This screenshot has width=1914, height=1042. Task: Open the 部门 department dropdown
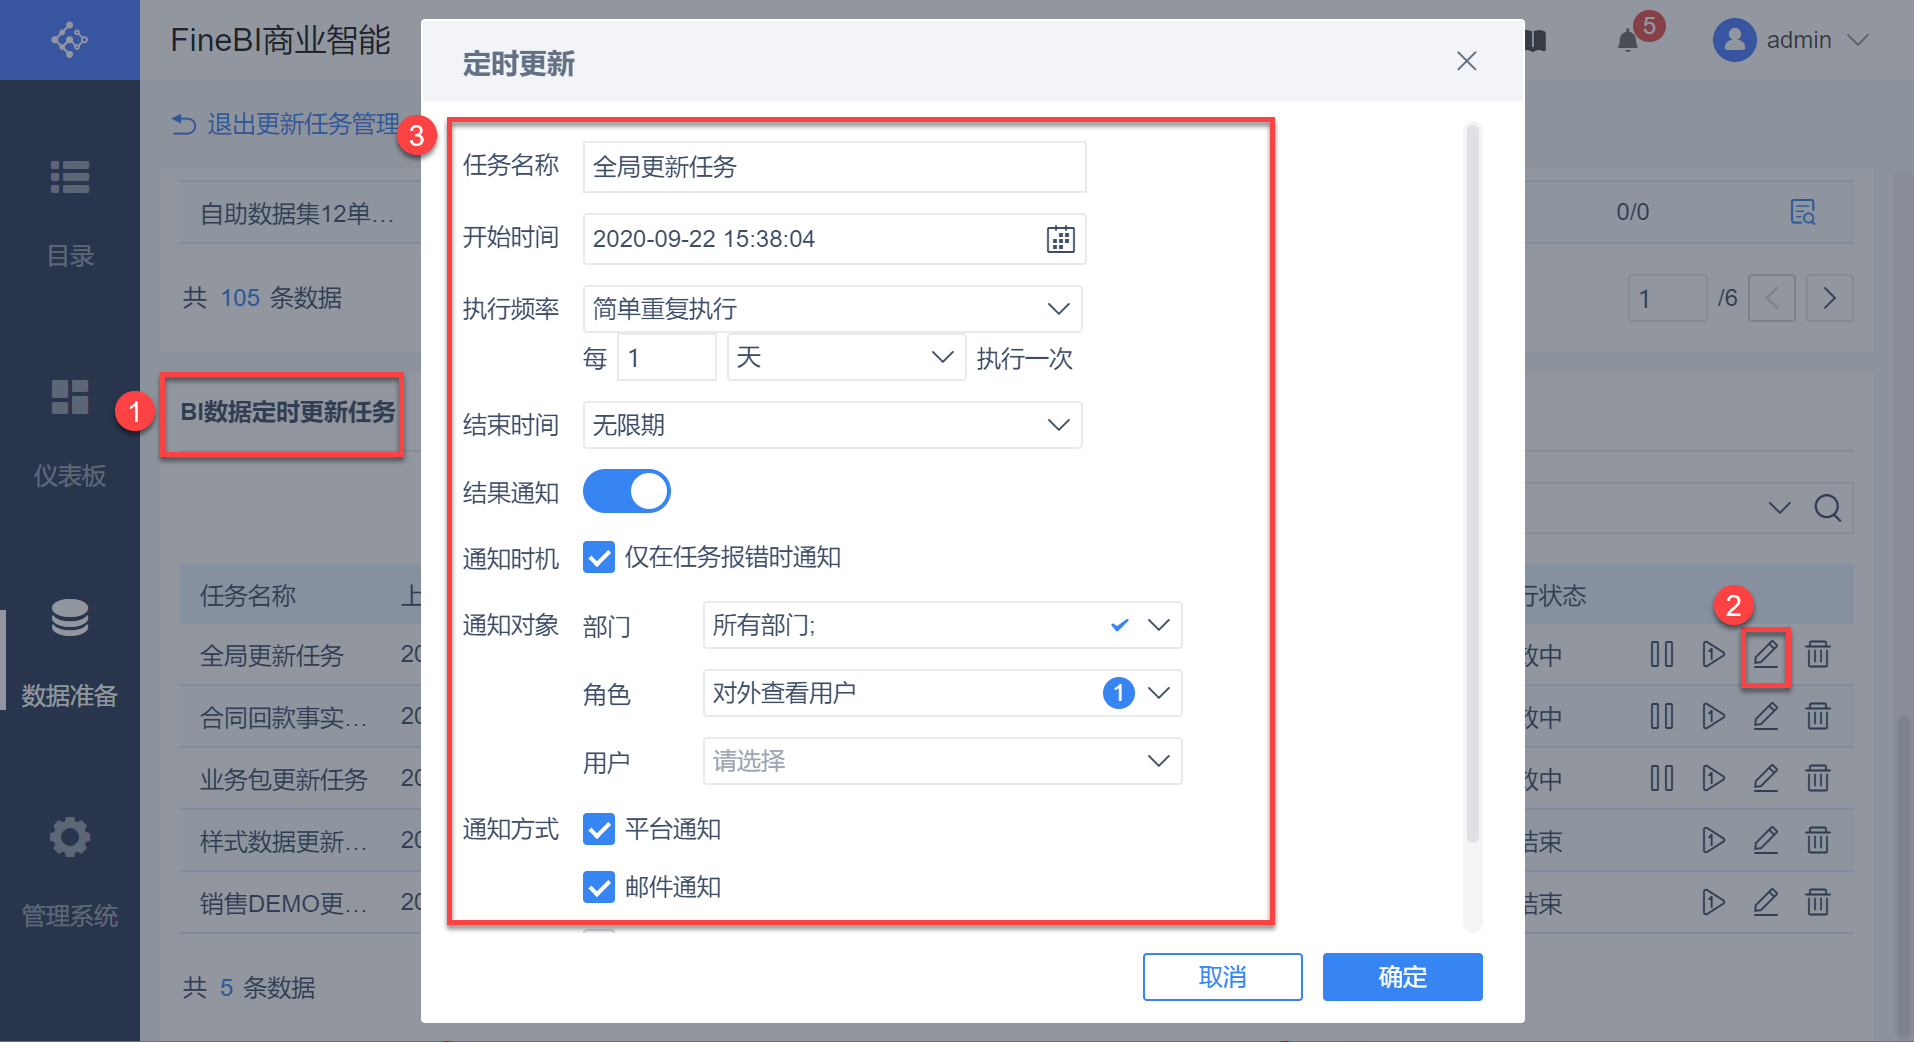(942, 625)
